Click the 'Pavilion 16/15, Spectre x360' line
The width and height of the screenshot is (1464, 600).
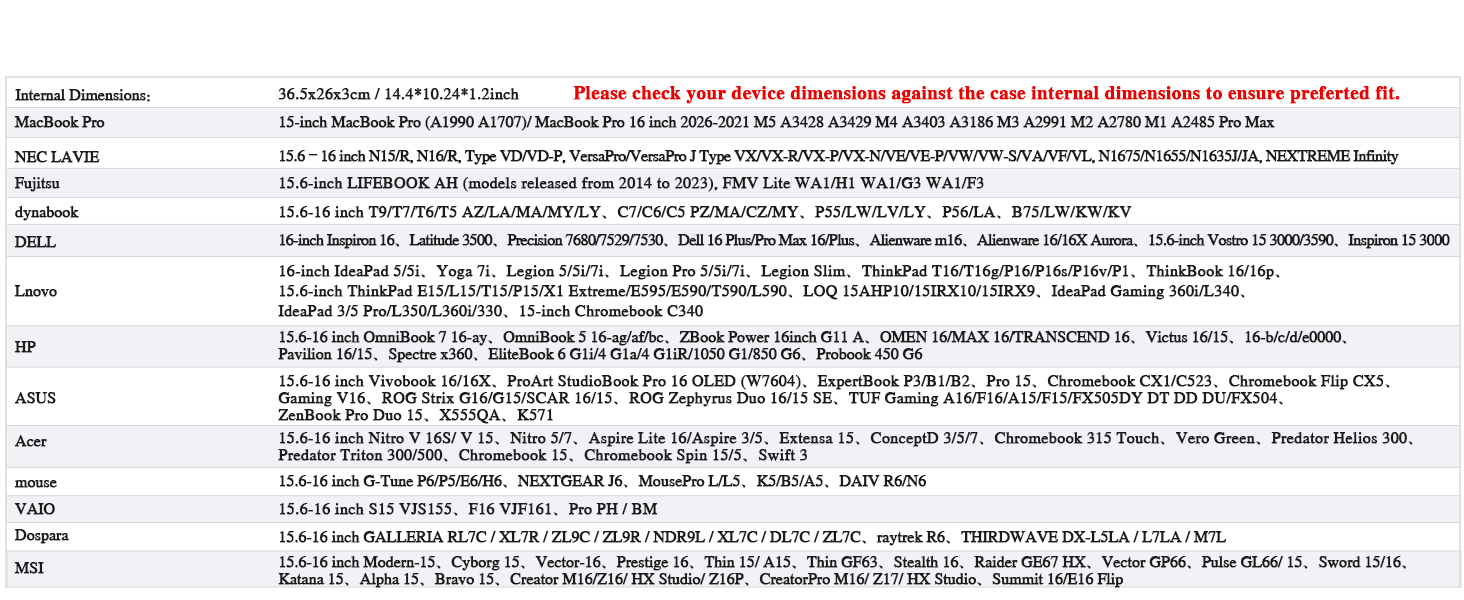[x=600, y=354]
